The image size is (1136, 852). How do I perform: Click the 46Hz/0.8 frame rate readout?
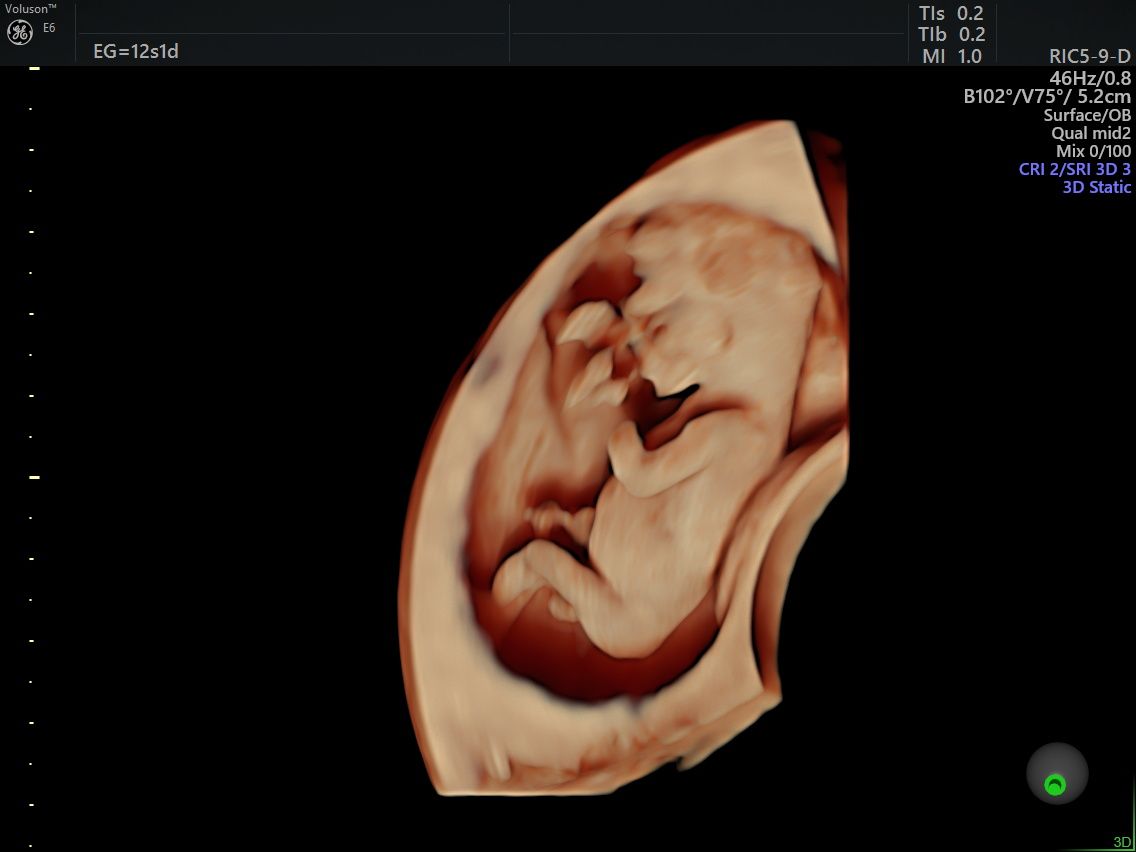[x=1090, y=78]
